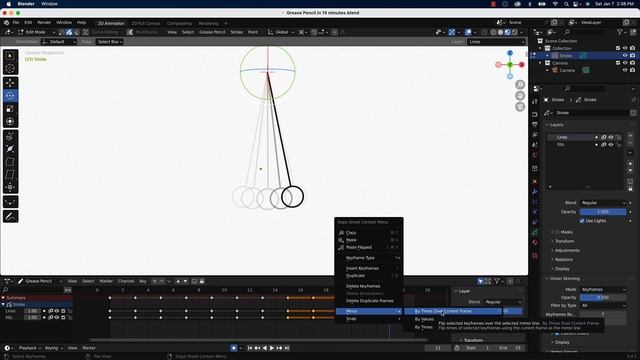Switch to 2D Animation workspace tab

click(111, 23)
